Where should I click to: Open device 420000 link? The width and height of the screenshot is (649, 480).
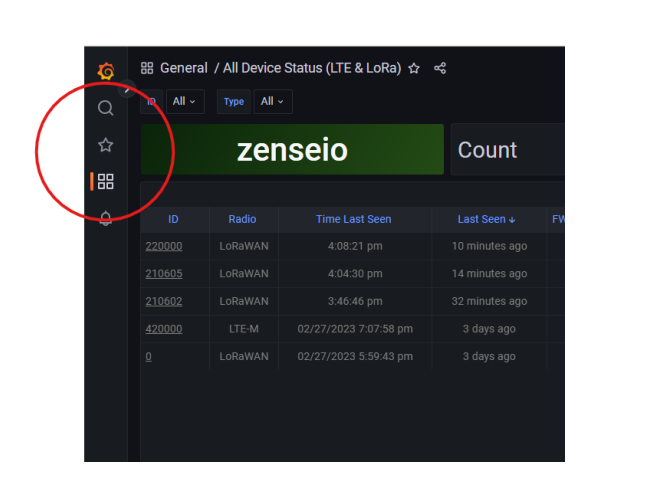click(x=163, y=329)
